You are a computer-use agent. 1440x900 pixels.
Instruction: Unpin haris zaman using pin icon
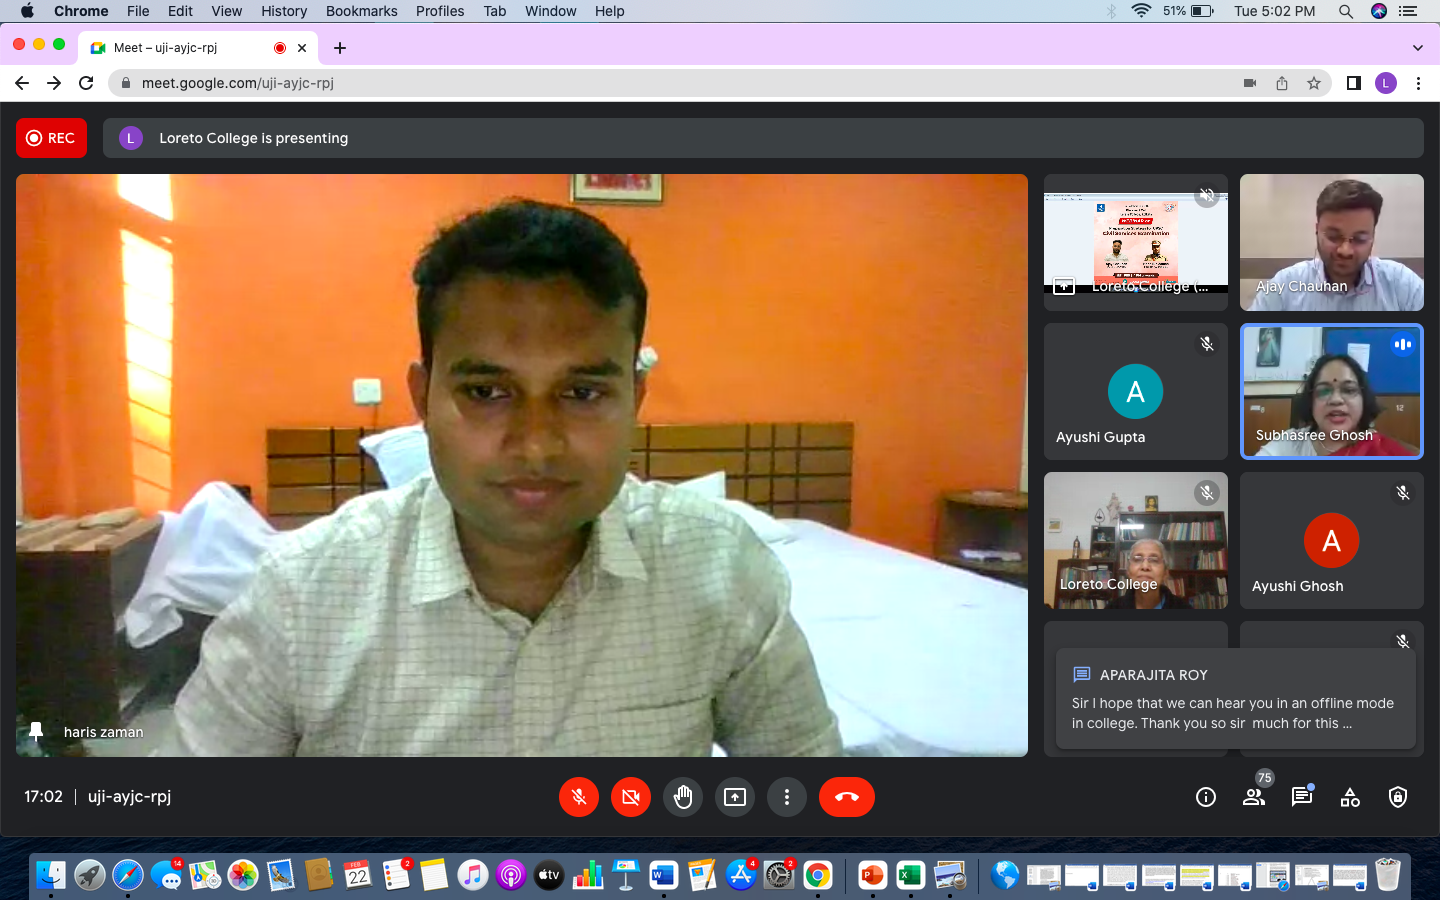[x=36, y=732]
